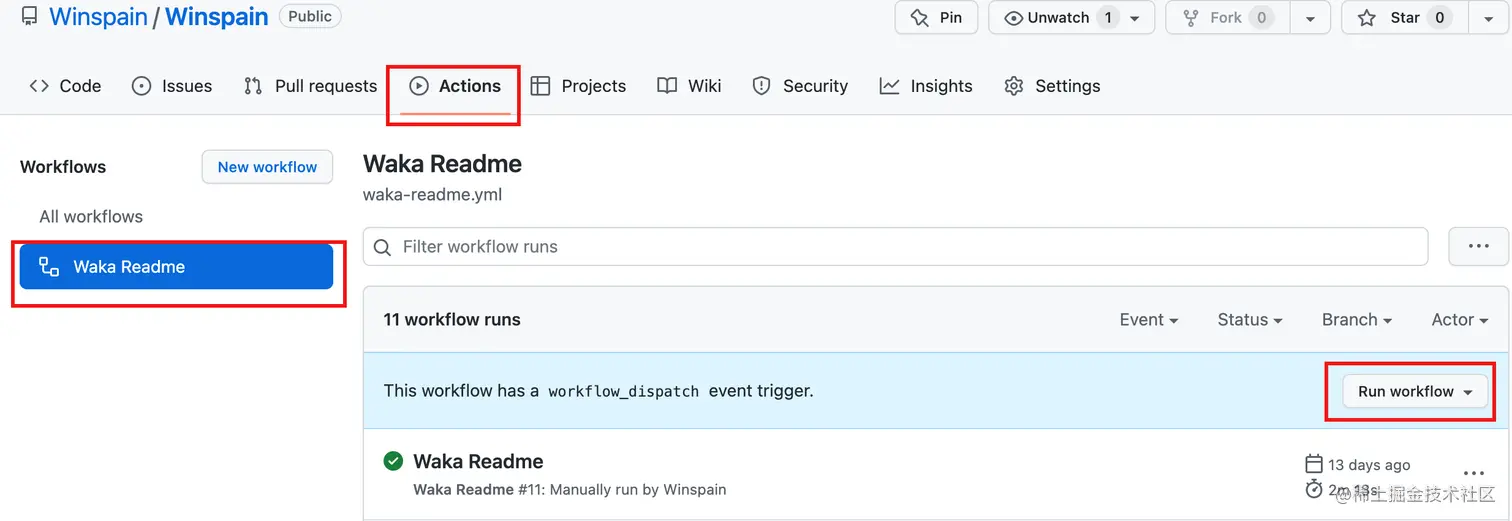Open workflow options three-dot menu
The height and width of the screenshot is (521, 1512).
point(1478,247)
